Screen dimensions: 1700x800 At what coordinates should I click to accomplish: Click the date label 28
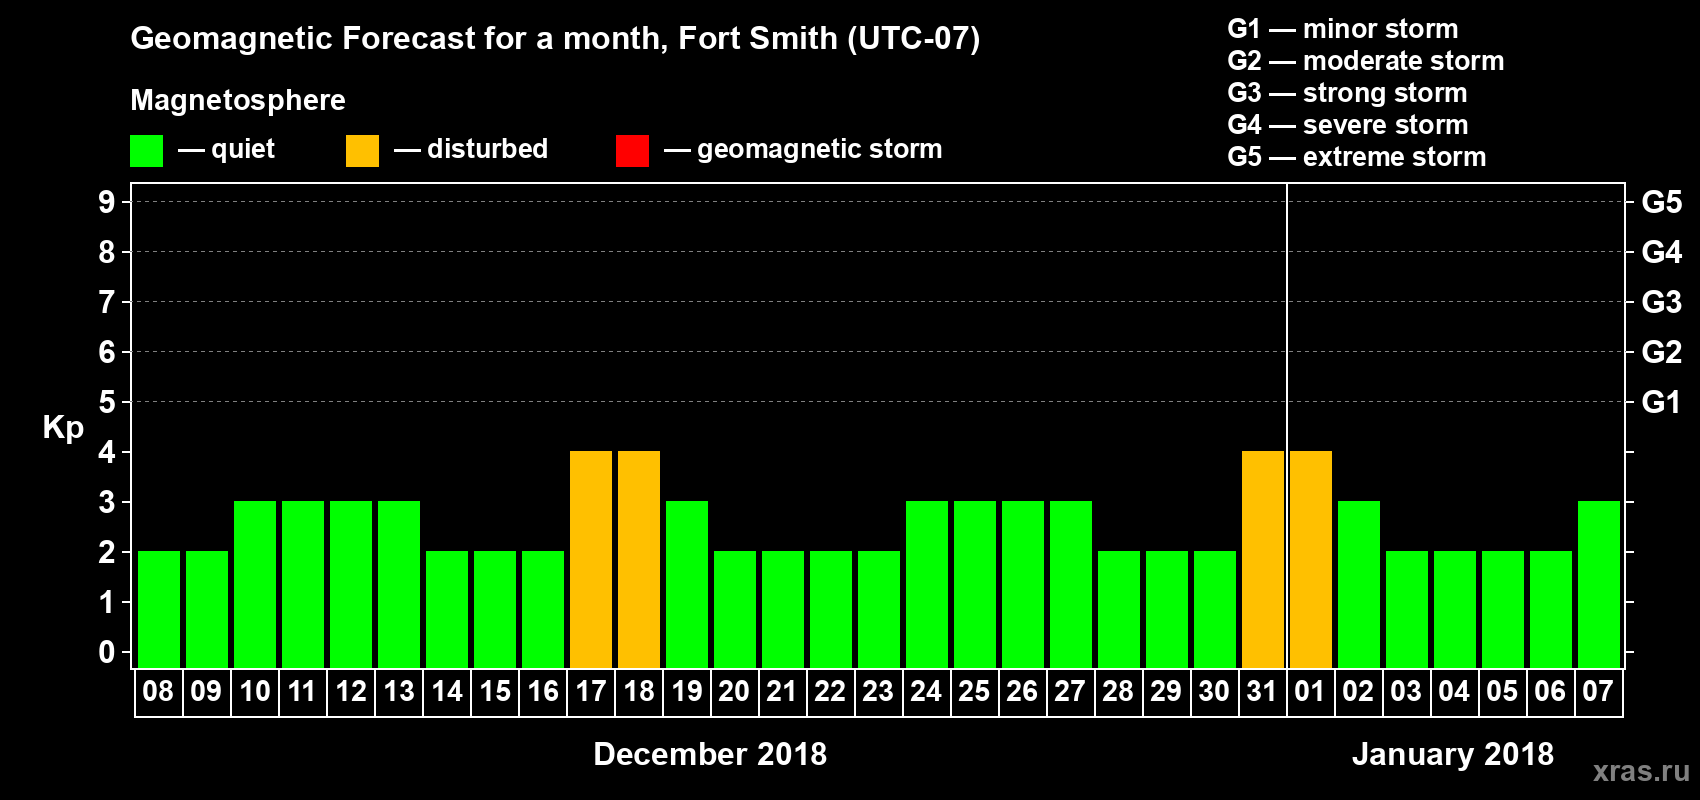1118,691
